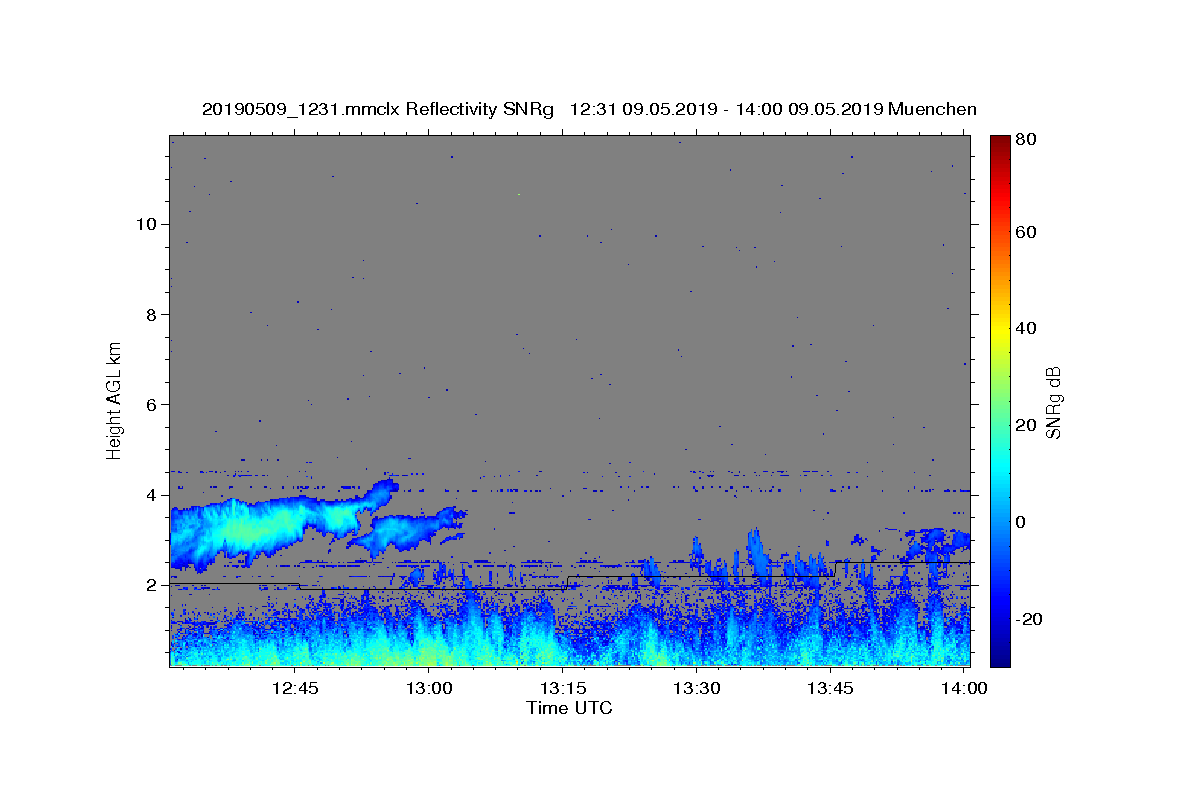Click the colorbar value 0
Viewport: 1200px width, 800px height.
point(1022,522)
